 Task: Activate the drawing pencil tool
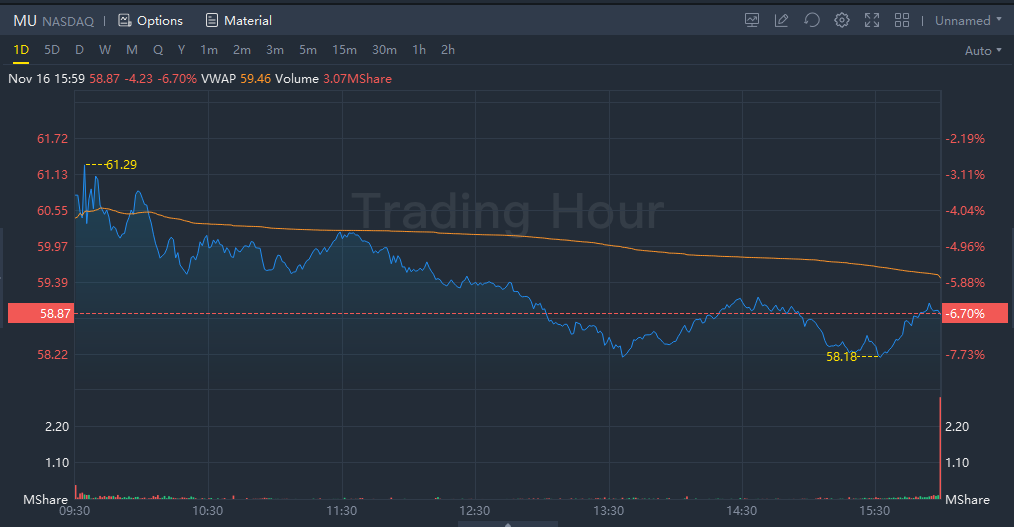click(781, 20)
